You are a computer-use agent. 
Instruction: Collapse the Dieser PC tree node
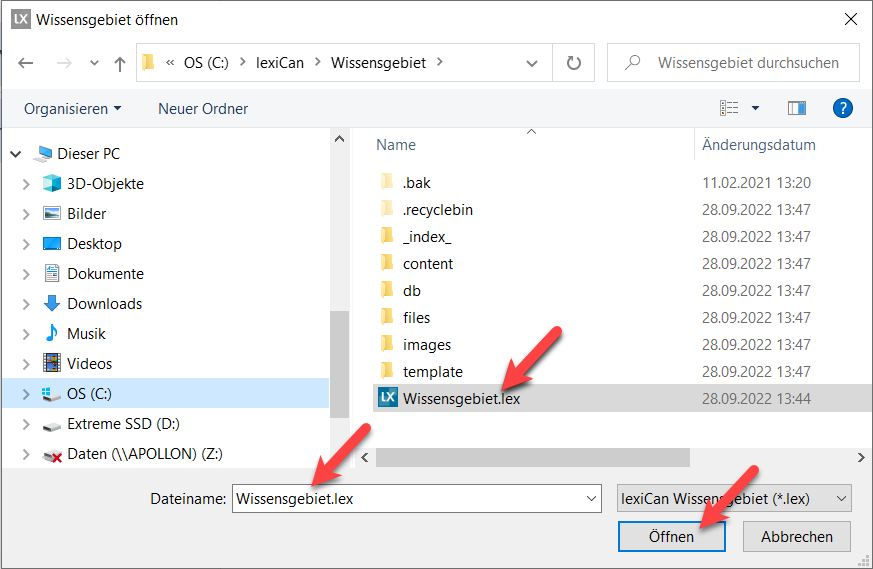[x=15, y=154]
